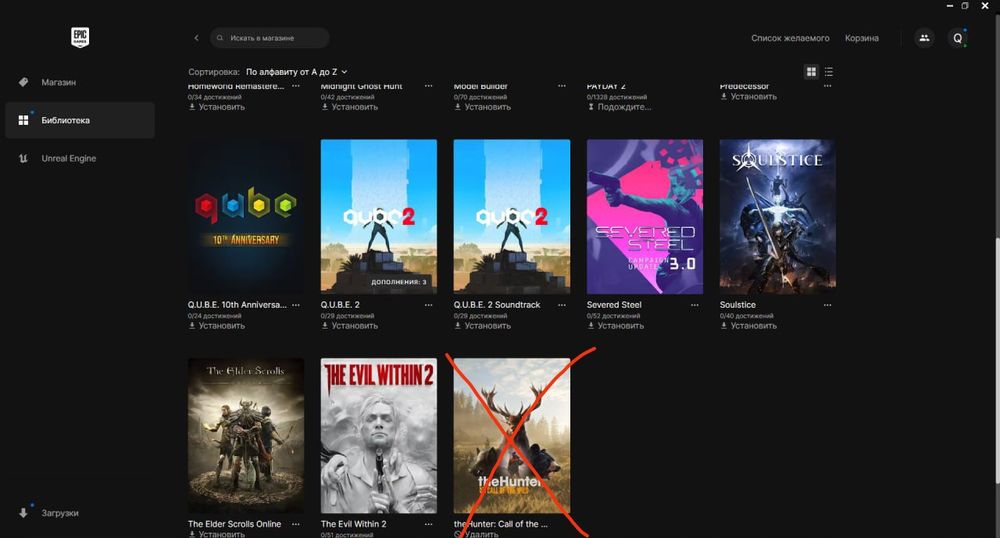This screenshot has width=1000, height=538.
Task: Click the Q.U.B.E. 10th Anniversa... title
Action: point(237,305)
